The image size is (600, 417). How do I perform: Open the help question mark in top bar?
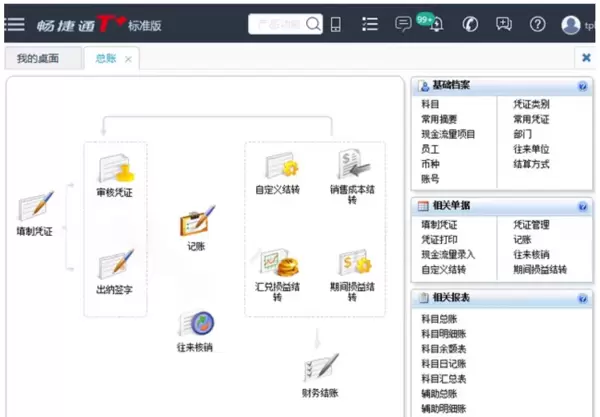click(537, 24)
